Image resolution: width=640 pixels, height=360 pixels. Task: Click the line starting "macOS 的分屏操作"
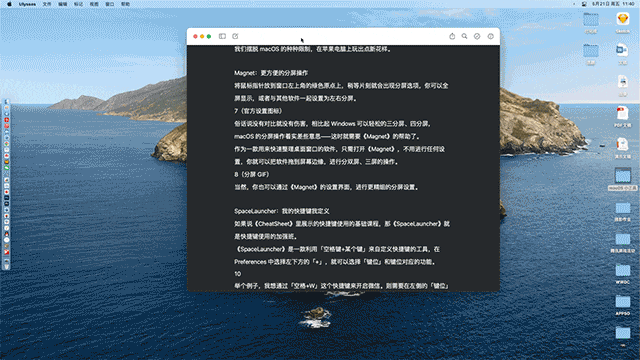click(327, 136)
